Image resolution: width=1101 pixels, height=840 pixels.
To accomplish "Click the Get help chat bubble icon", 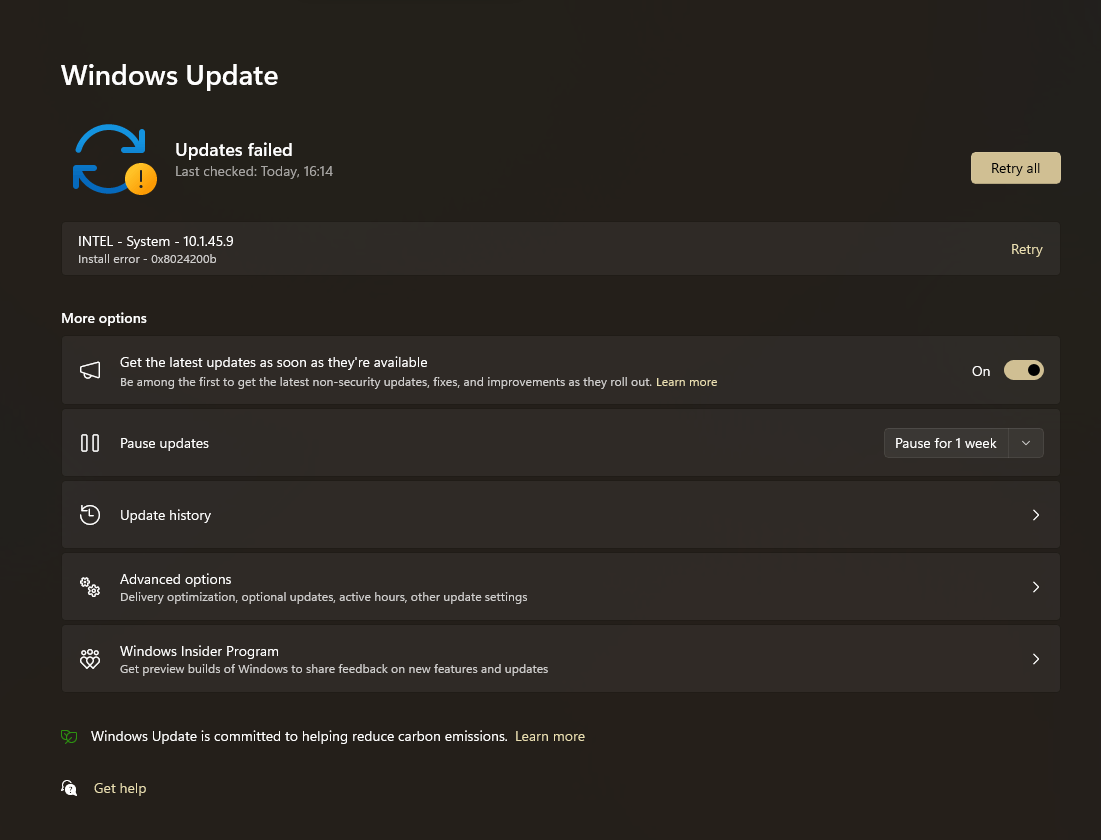I will [x=69, y=788].
